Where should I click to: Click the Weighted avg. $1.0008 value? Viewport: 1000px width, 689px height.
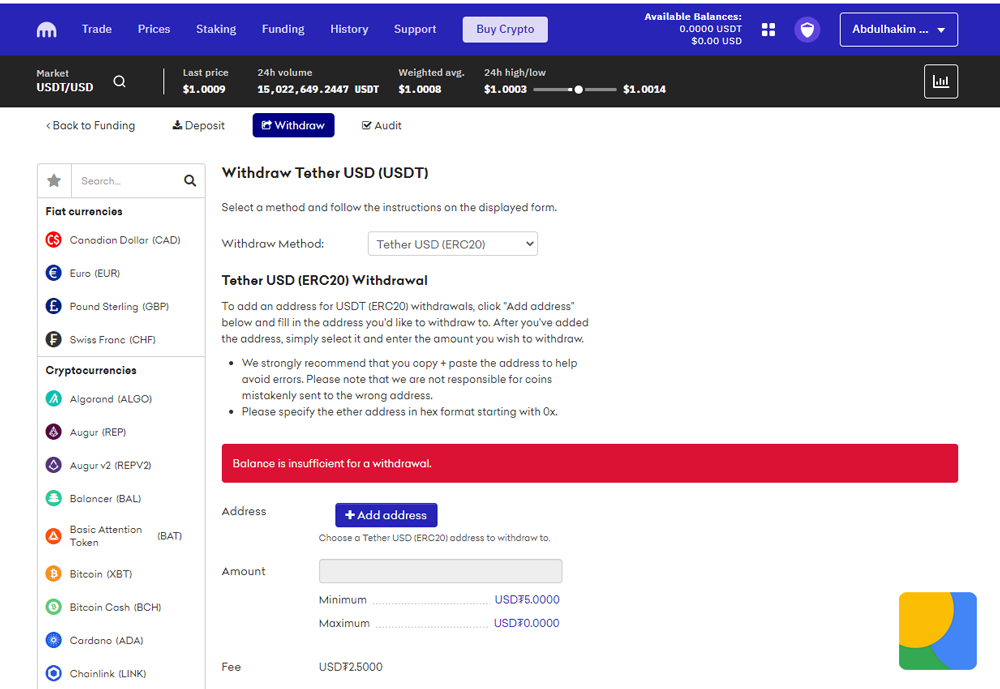click(x=420, y=89)
